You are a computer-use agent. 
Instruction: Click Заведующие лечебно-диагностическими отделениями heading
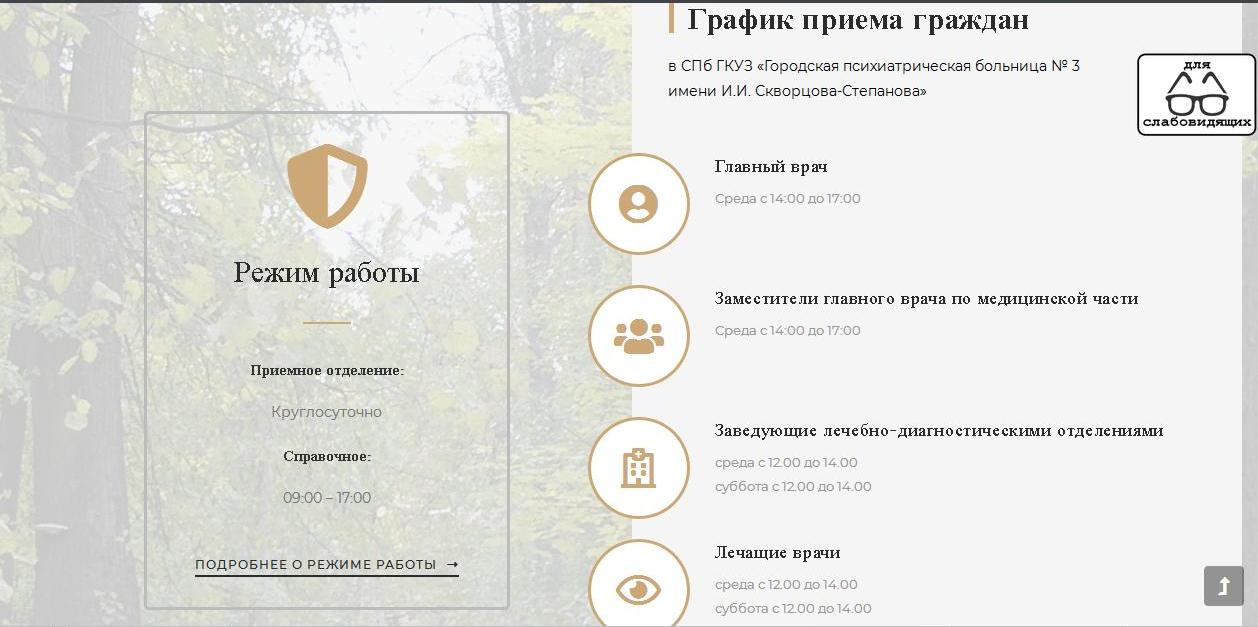[938, 431]
